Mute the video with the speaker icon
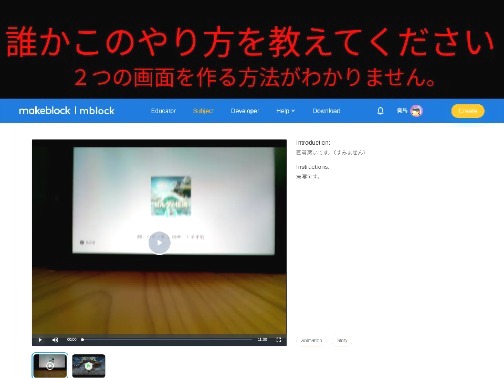 click(x=55, y=340)
